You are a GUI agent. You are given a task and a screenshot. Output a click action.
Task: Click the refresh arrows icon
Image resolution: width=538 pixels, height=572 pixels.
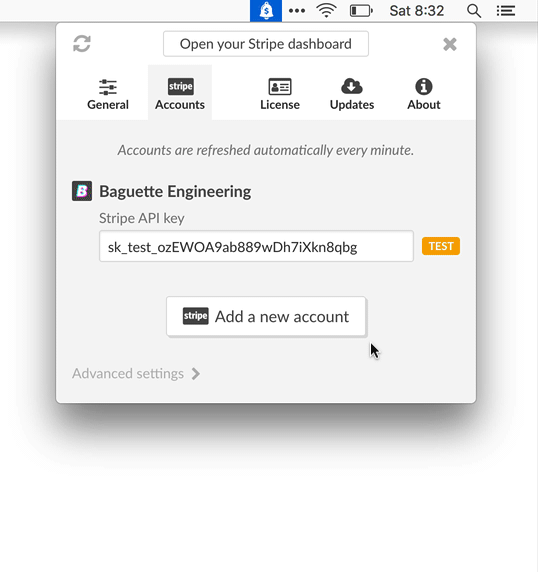pyautogui.click(x=82, y=44)
